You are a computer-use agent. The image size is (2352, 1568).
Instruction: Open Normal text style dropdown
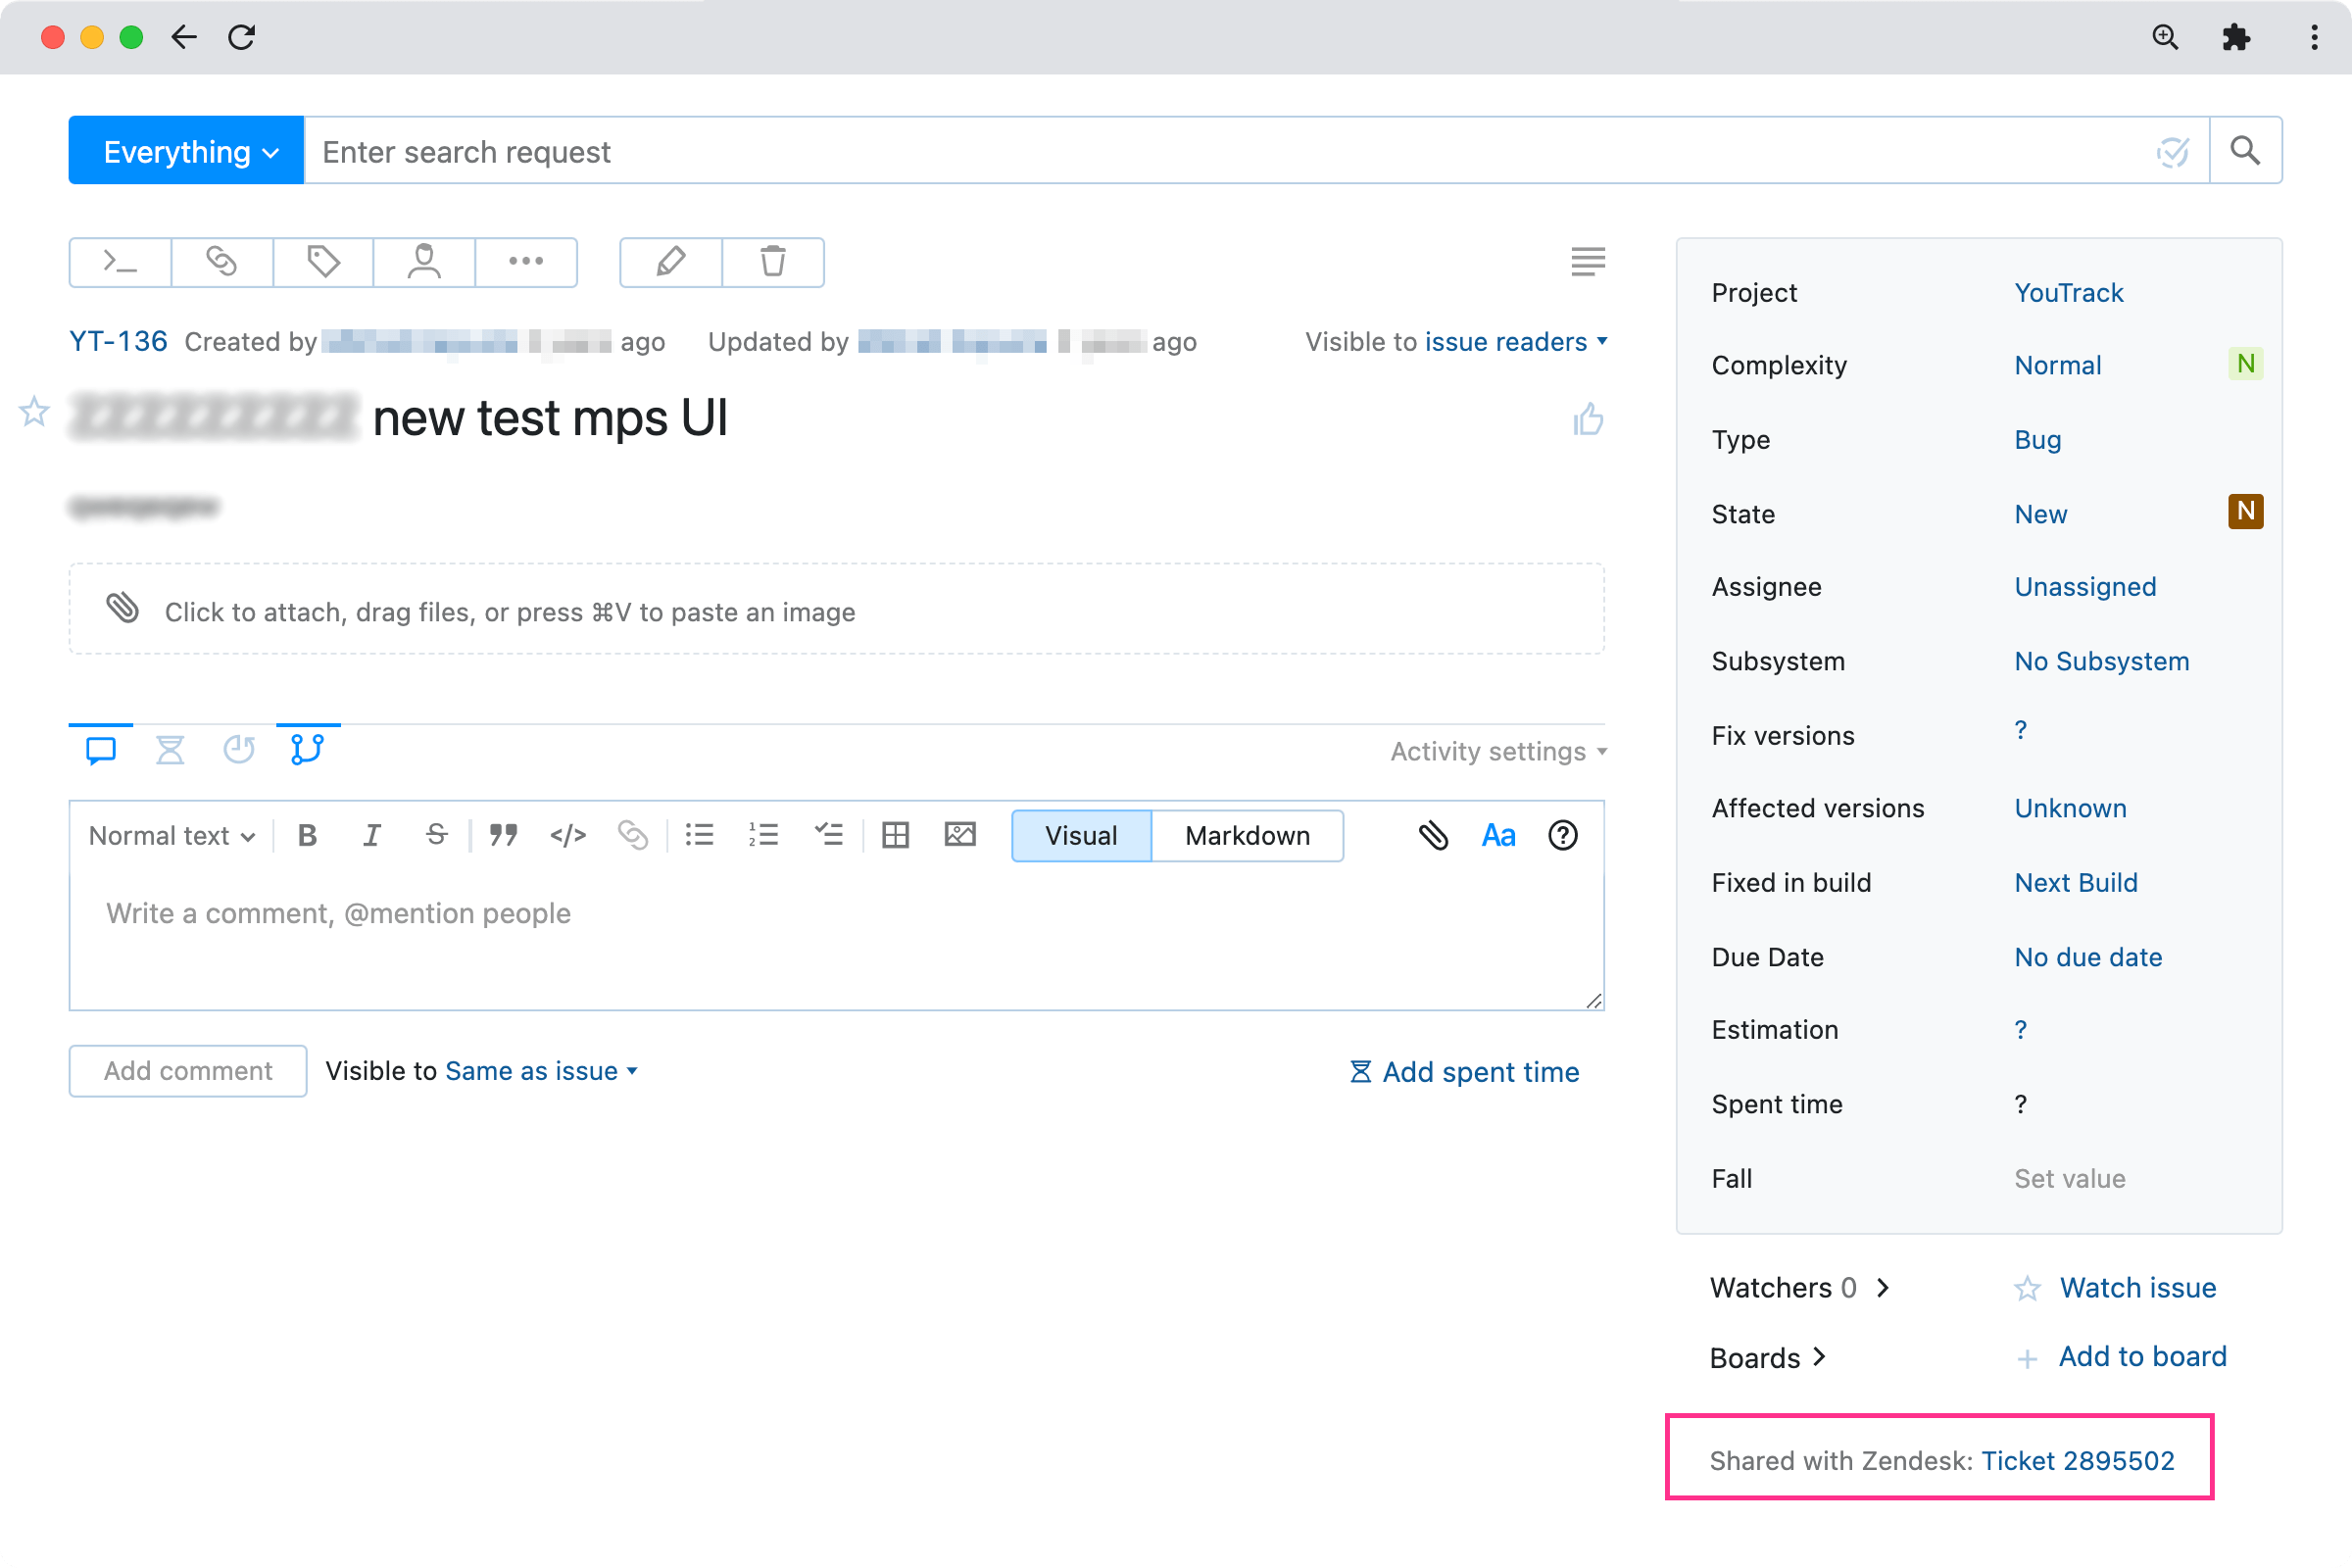(x=171, y=835)
